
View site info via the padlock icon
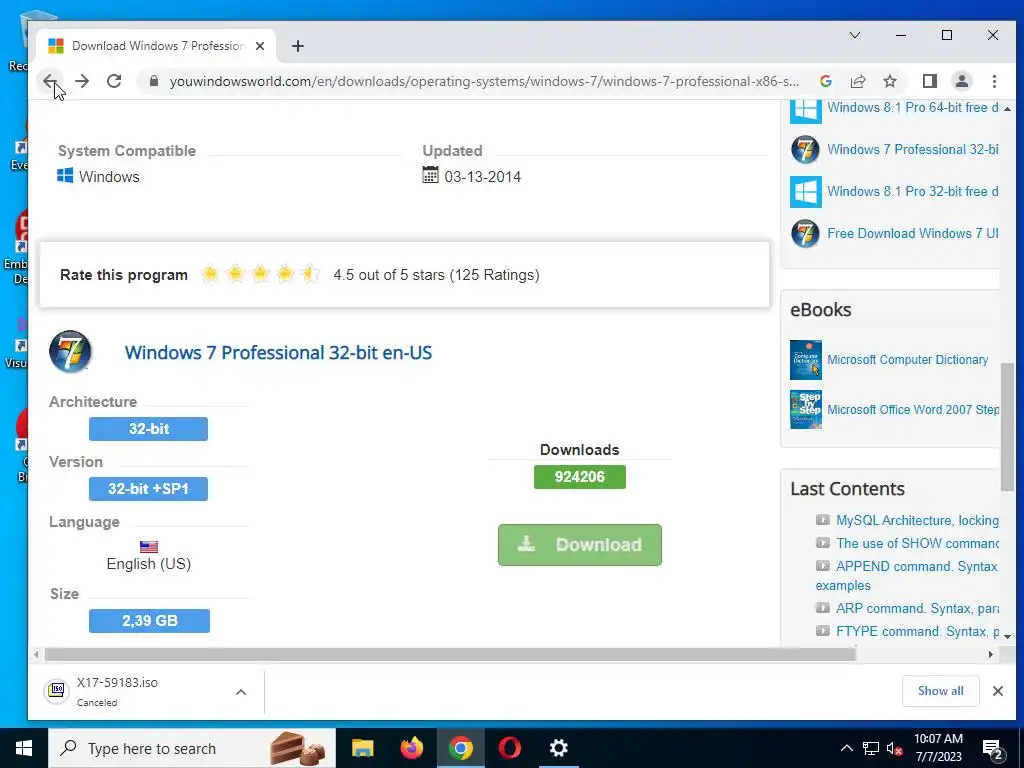154,81
